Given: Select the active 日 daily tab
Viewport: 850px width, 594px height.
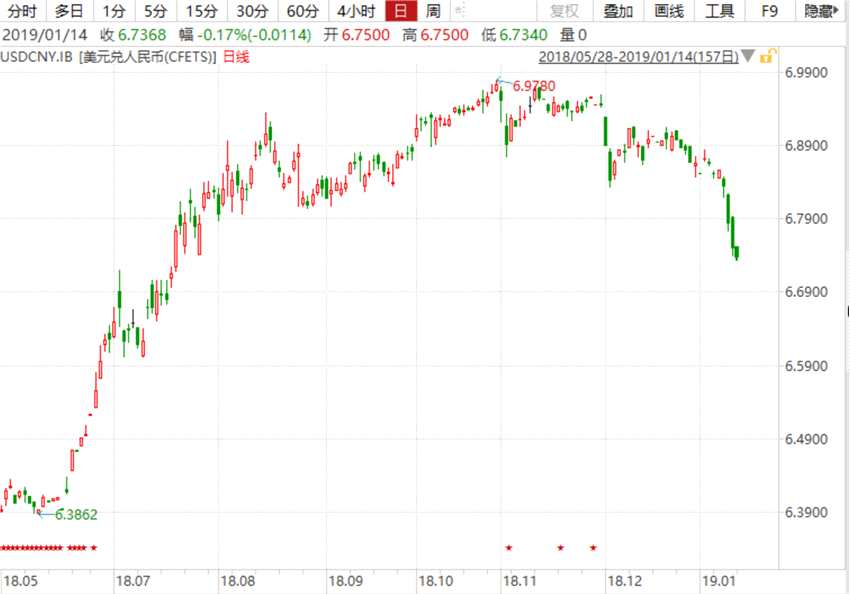Looking at the screenshot, I should (401, 11).
